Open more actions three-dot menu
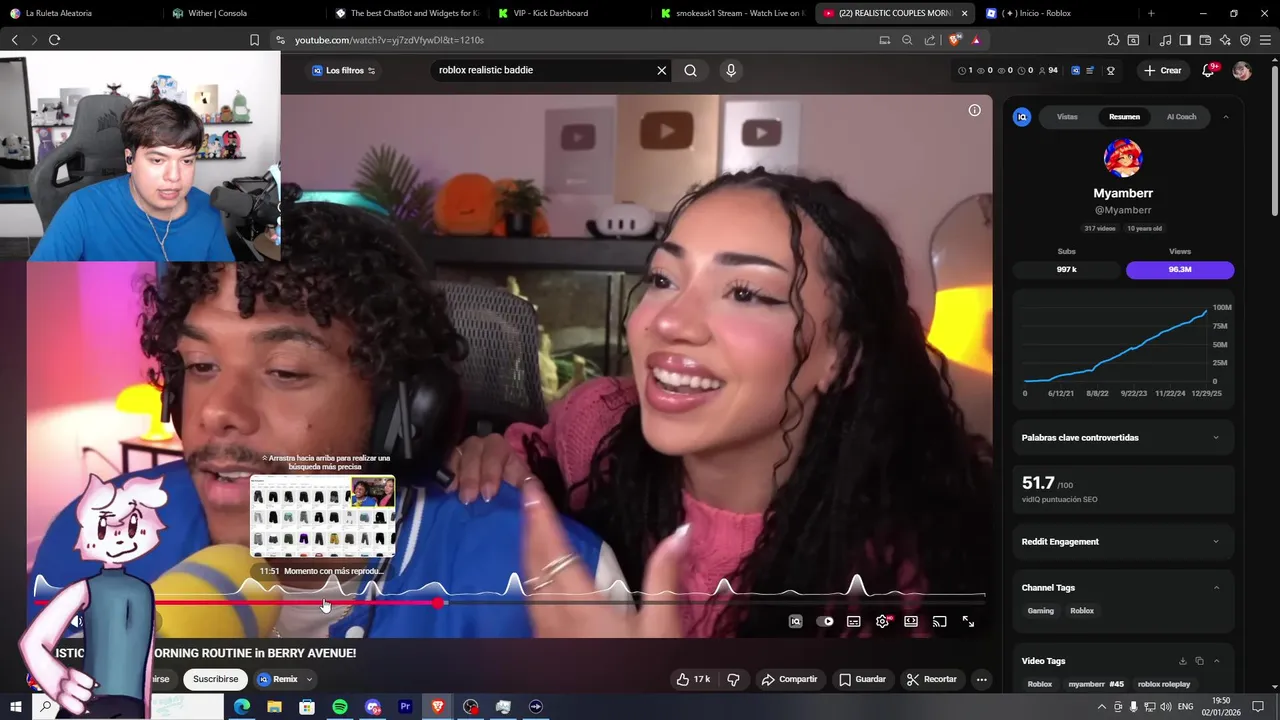The width and height of the screenshot is (1280, 720). click(x=981, y=679)
